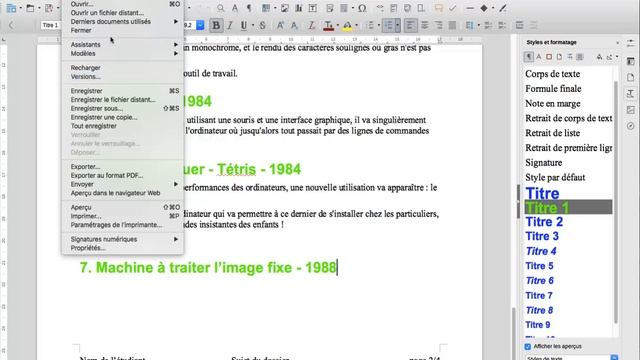Check Afficher les aperçus checkbox
640x360 pixels.
(x=528, y=347)
